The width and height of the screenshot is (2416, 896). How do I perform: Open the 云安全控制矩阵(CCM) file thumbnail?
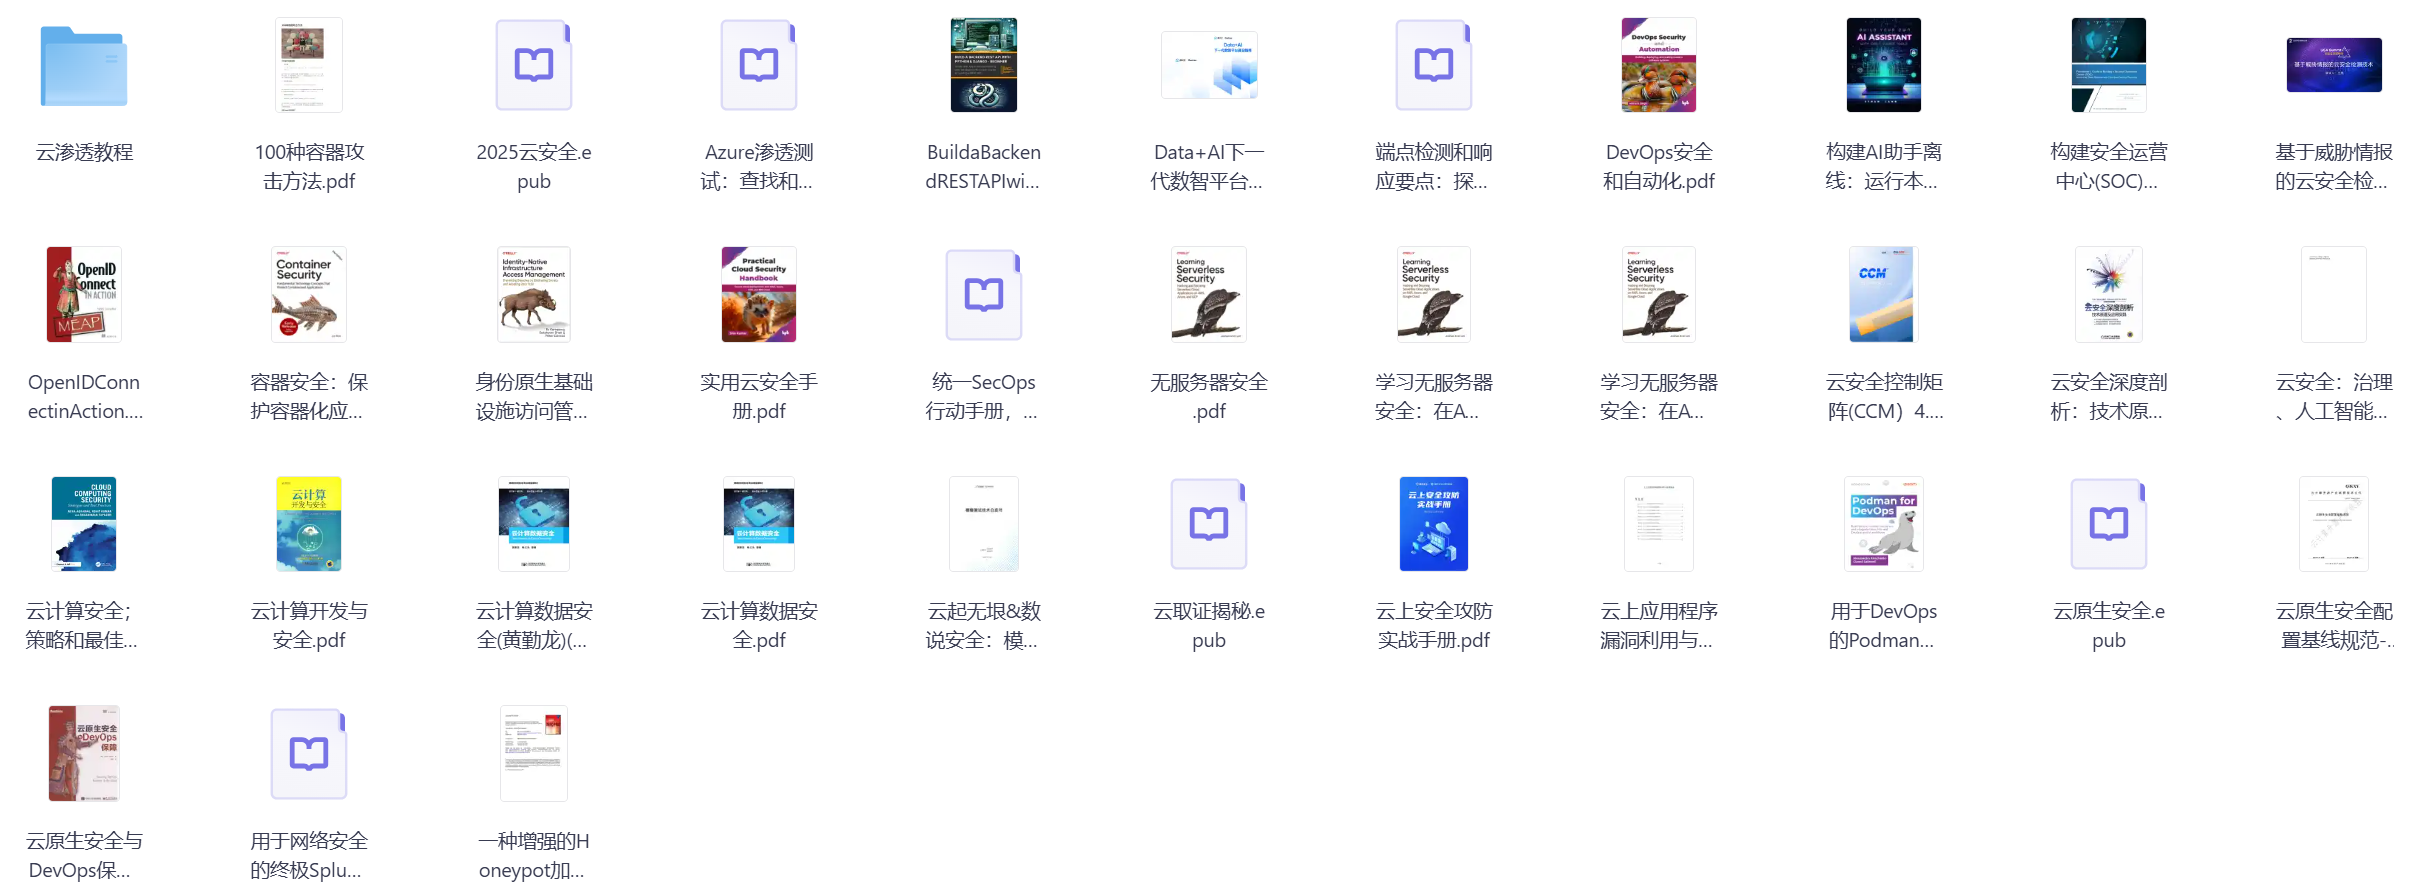[x=1884, y=294]
